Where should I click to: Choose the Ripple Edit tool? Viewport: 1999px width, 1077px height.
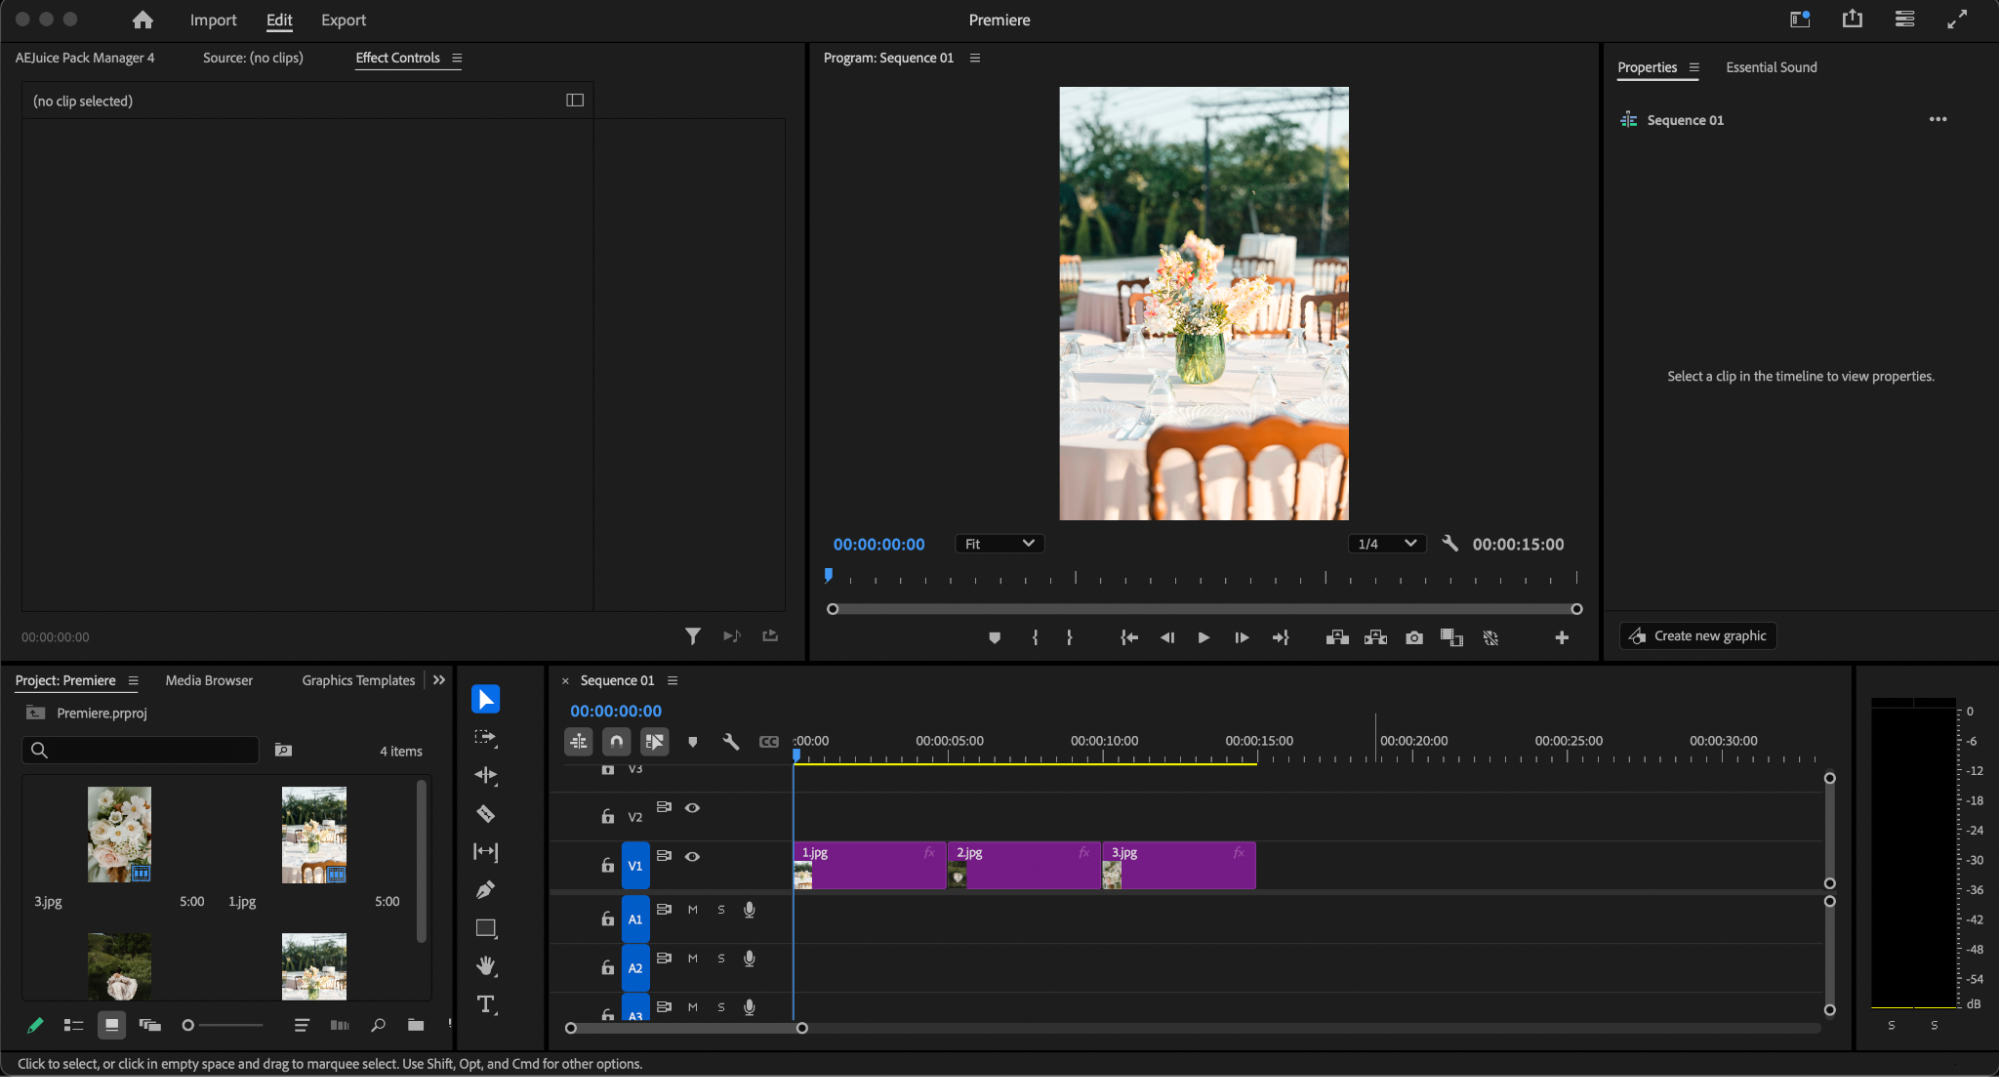485,776
